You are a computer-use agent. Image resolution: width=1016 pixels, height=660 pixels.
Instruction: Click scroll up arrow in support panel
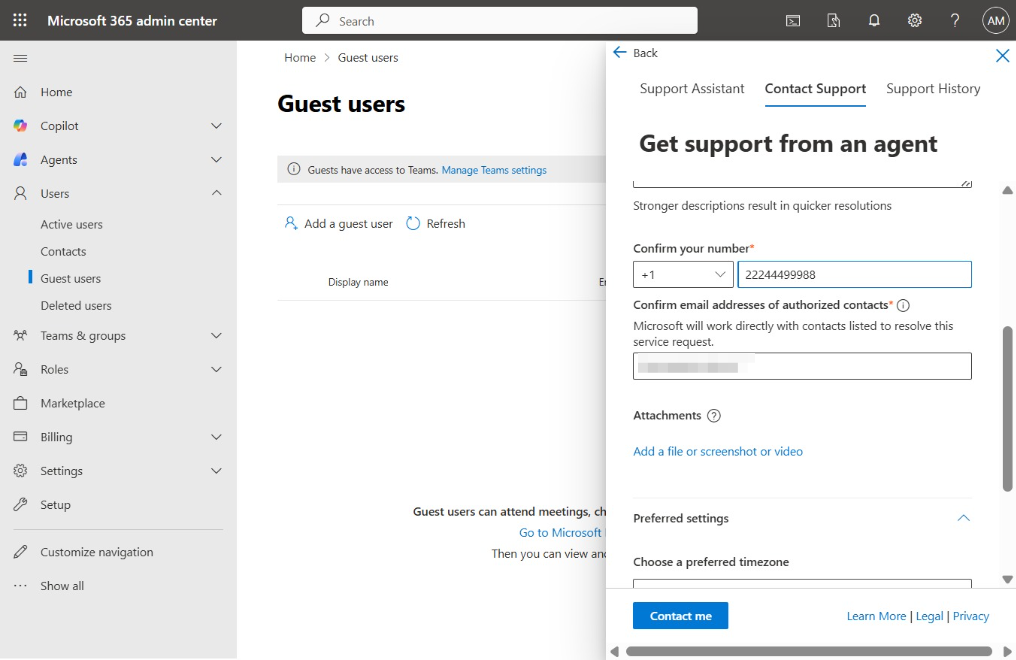1007,190
